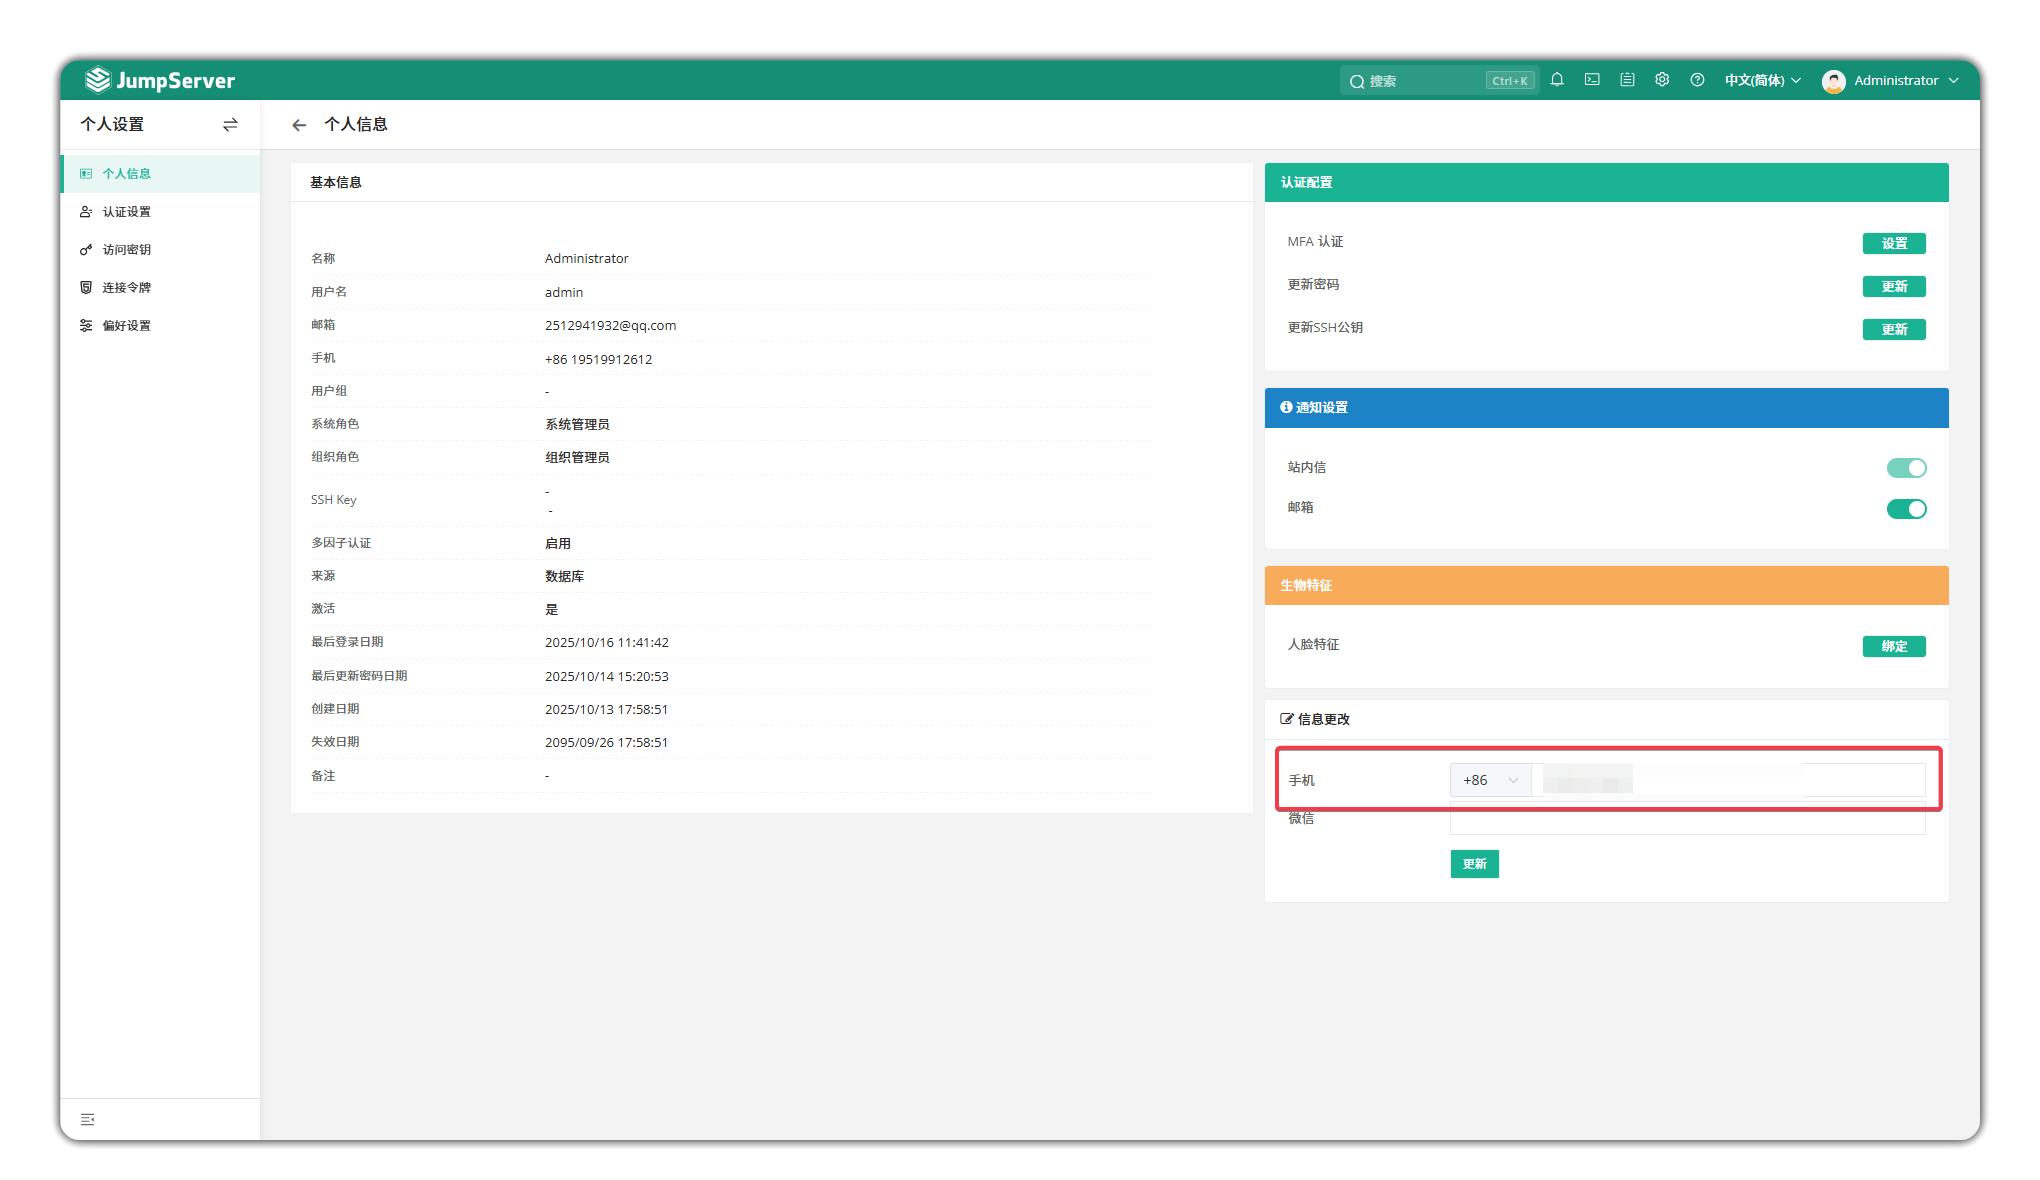The width and height of the screenshot is (2040, 1180).
Task: Click the JumpServer logo
Action: point(160,80)
